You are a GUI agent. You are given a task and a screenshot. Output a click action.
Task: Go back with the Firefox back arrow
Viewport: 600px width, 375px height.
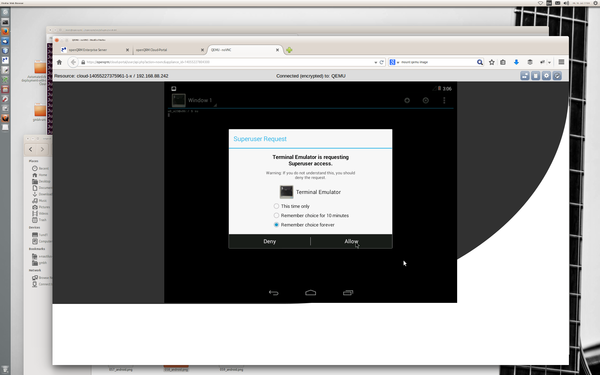click(x=73, y=62)
